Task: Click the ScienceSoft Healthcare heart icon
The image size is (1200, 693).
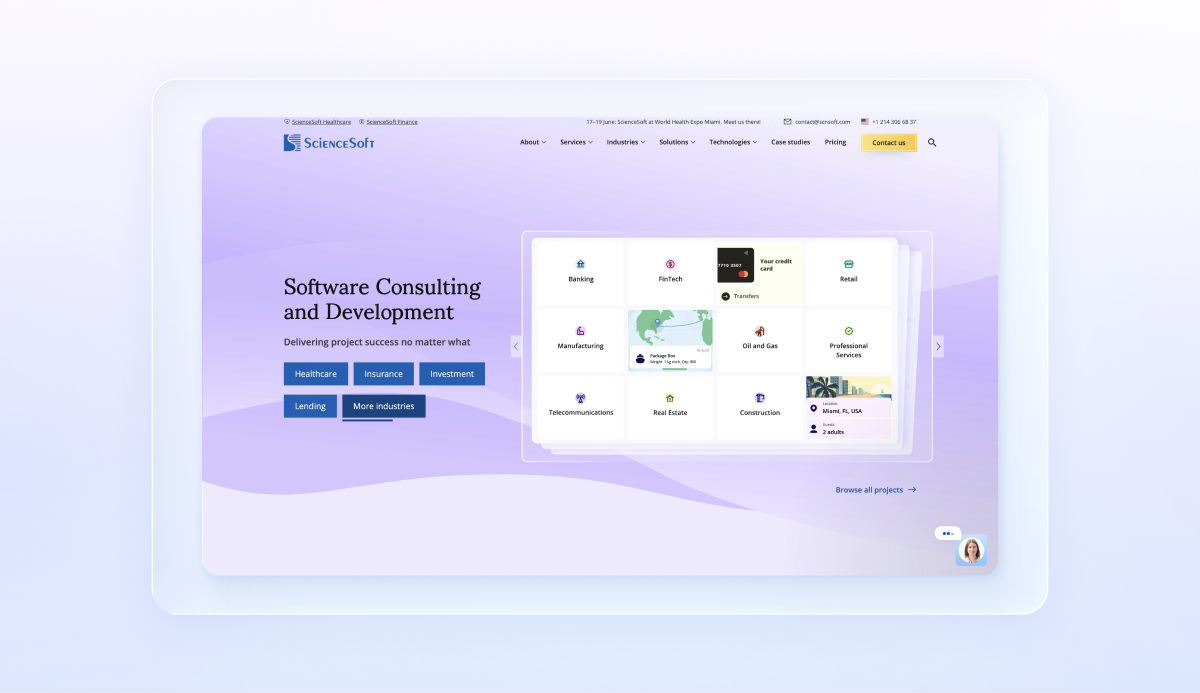Action: (287, 122)
